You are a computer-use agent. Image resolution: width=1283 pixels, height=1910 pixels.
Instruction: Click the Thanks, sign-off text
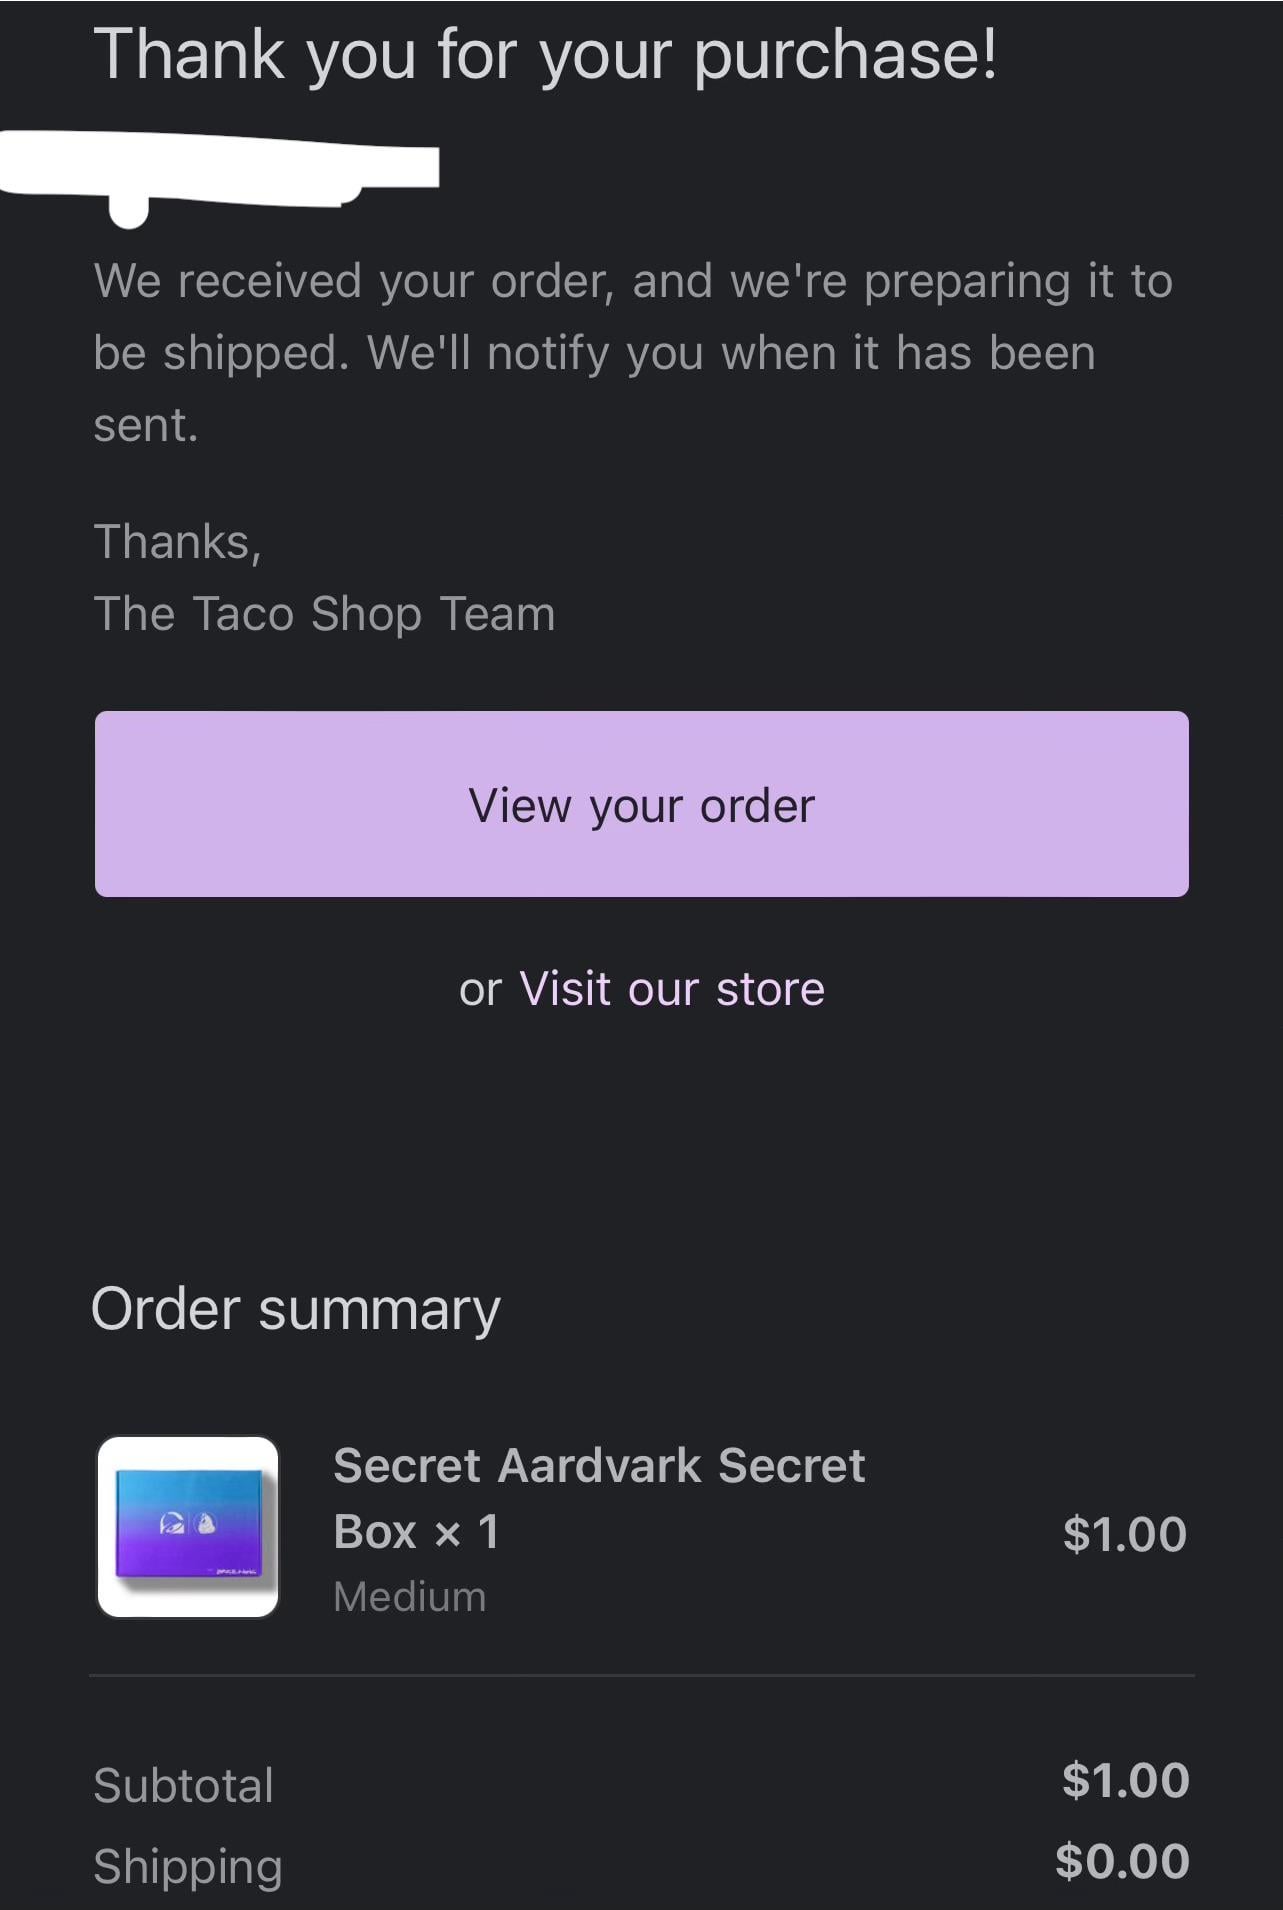click(x=177, y=542)
